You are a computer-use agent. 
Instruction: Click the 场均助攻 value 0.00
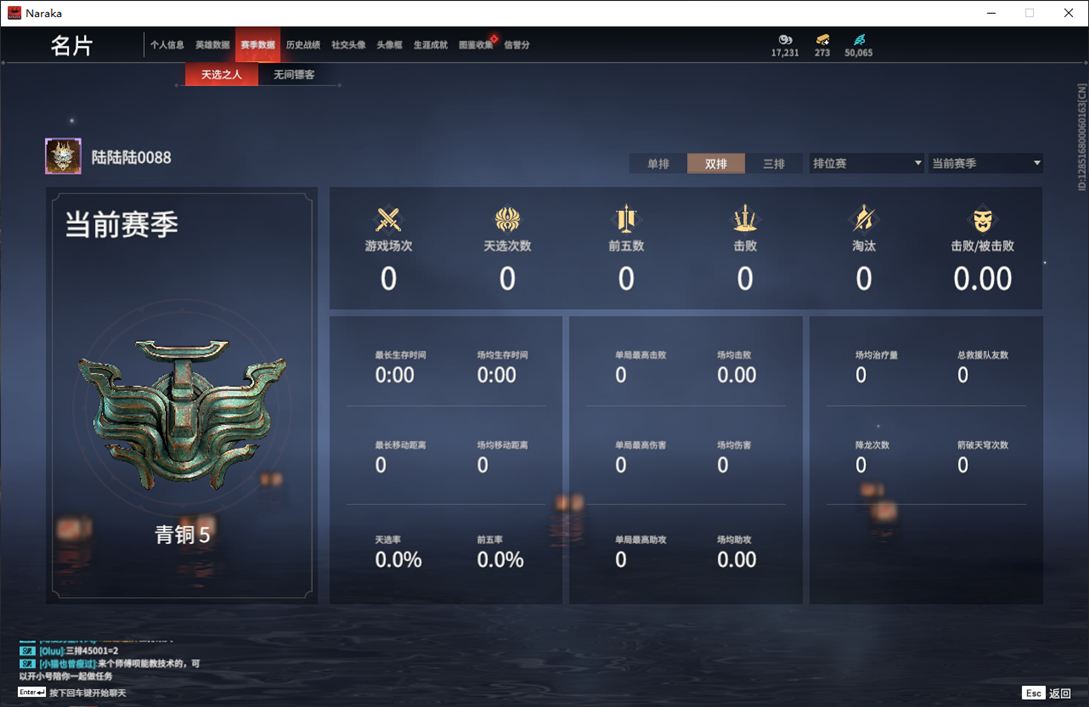coord(737,560)
